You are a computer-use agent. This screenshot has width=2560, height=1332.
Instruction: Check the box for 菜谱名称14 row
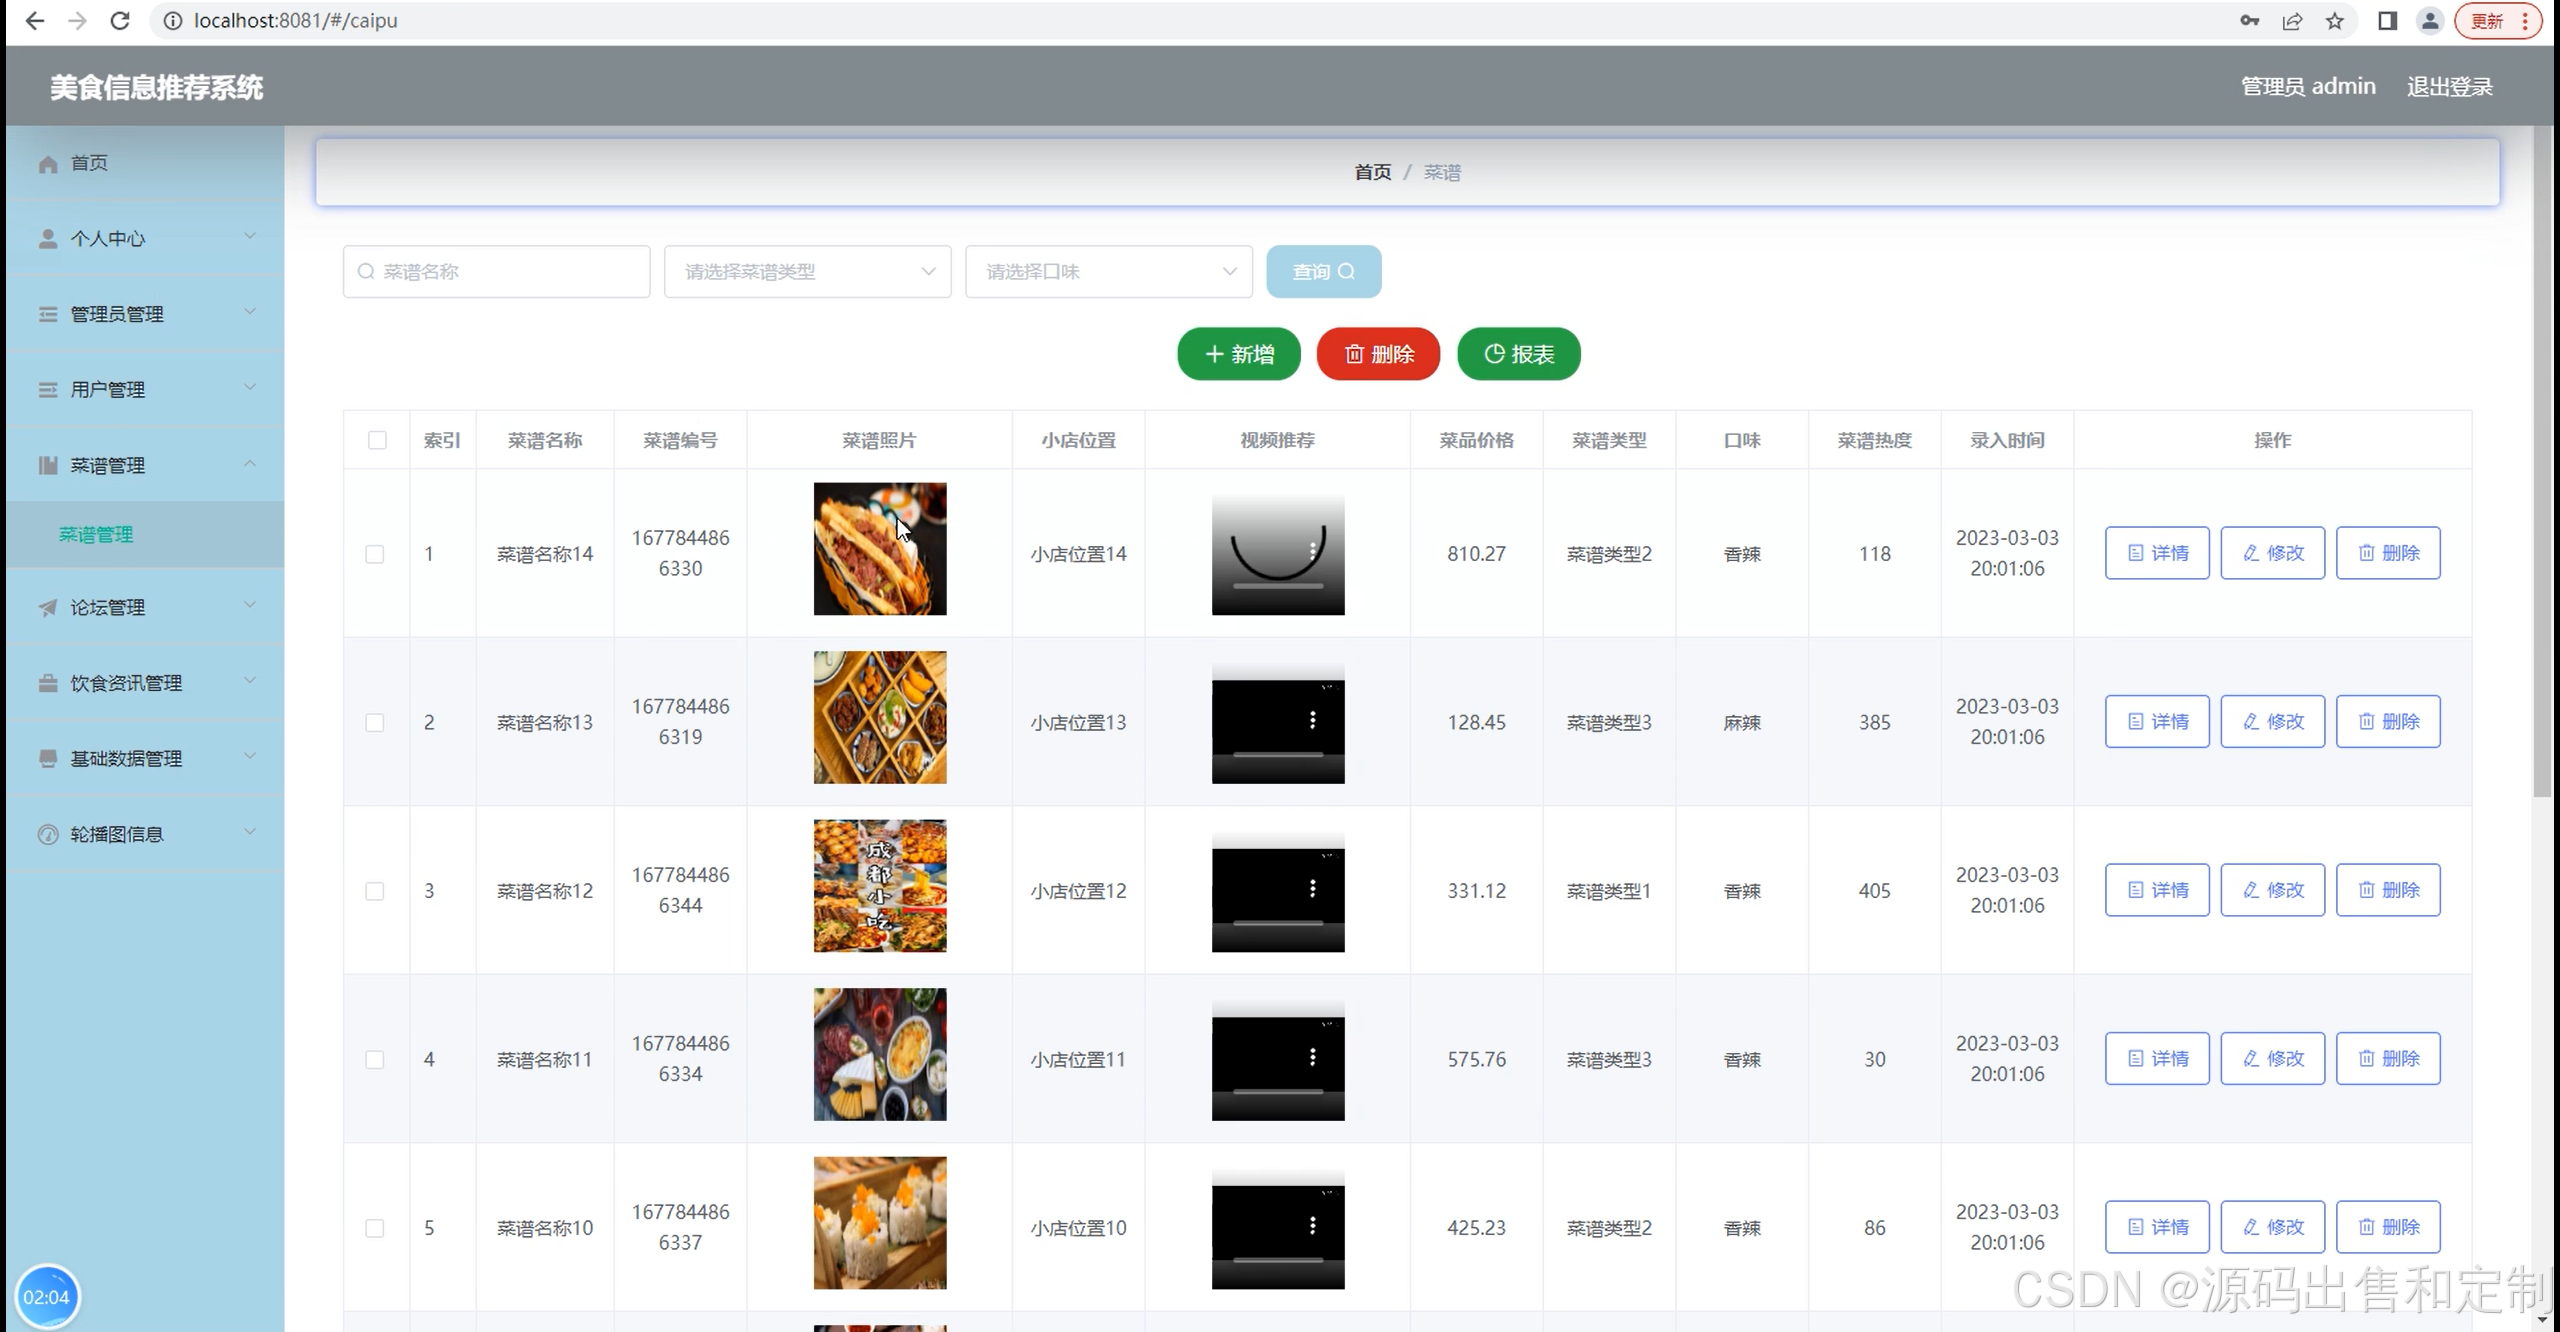point(375,554)
